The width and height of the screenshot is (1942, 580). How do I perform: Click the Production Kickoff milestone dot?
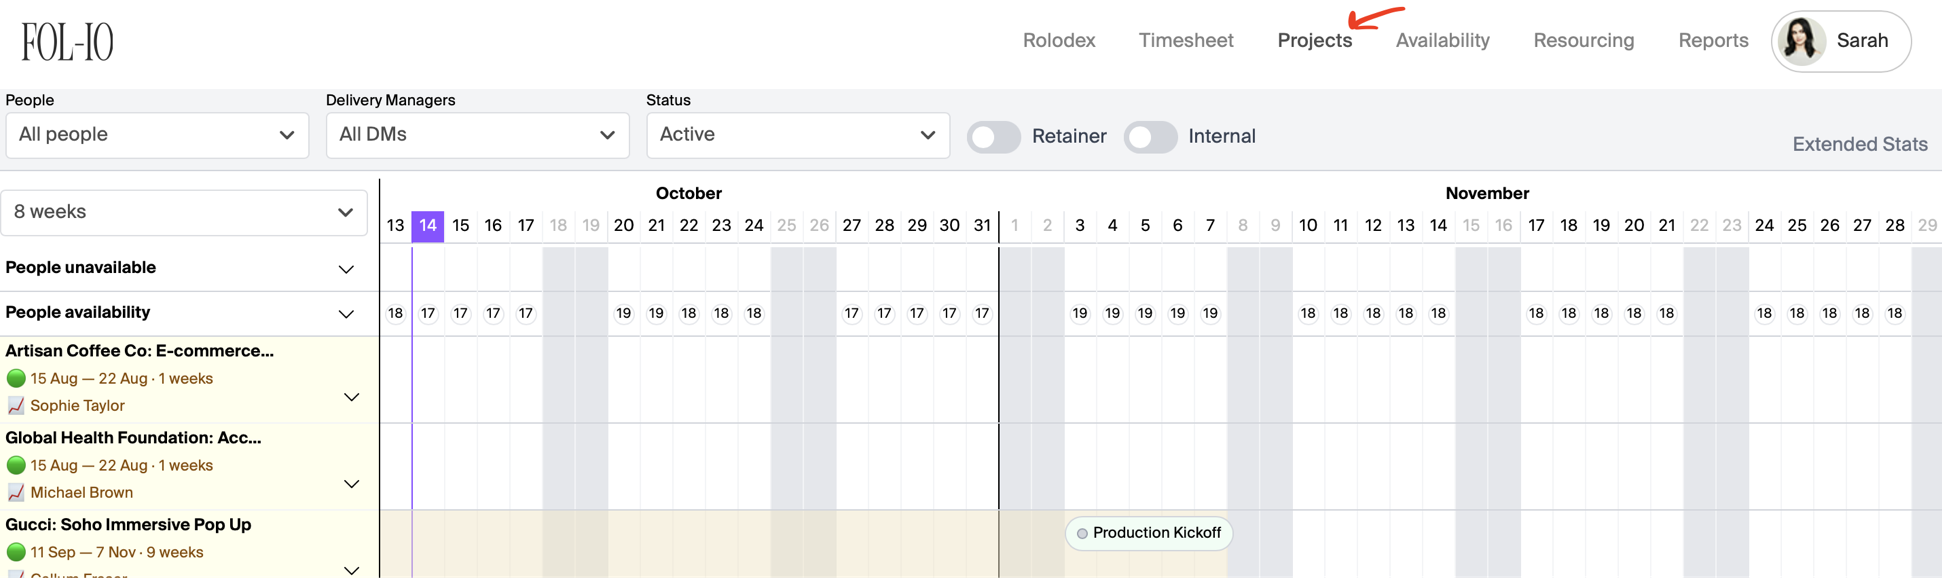coord(1082,534)
